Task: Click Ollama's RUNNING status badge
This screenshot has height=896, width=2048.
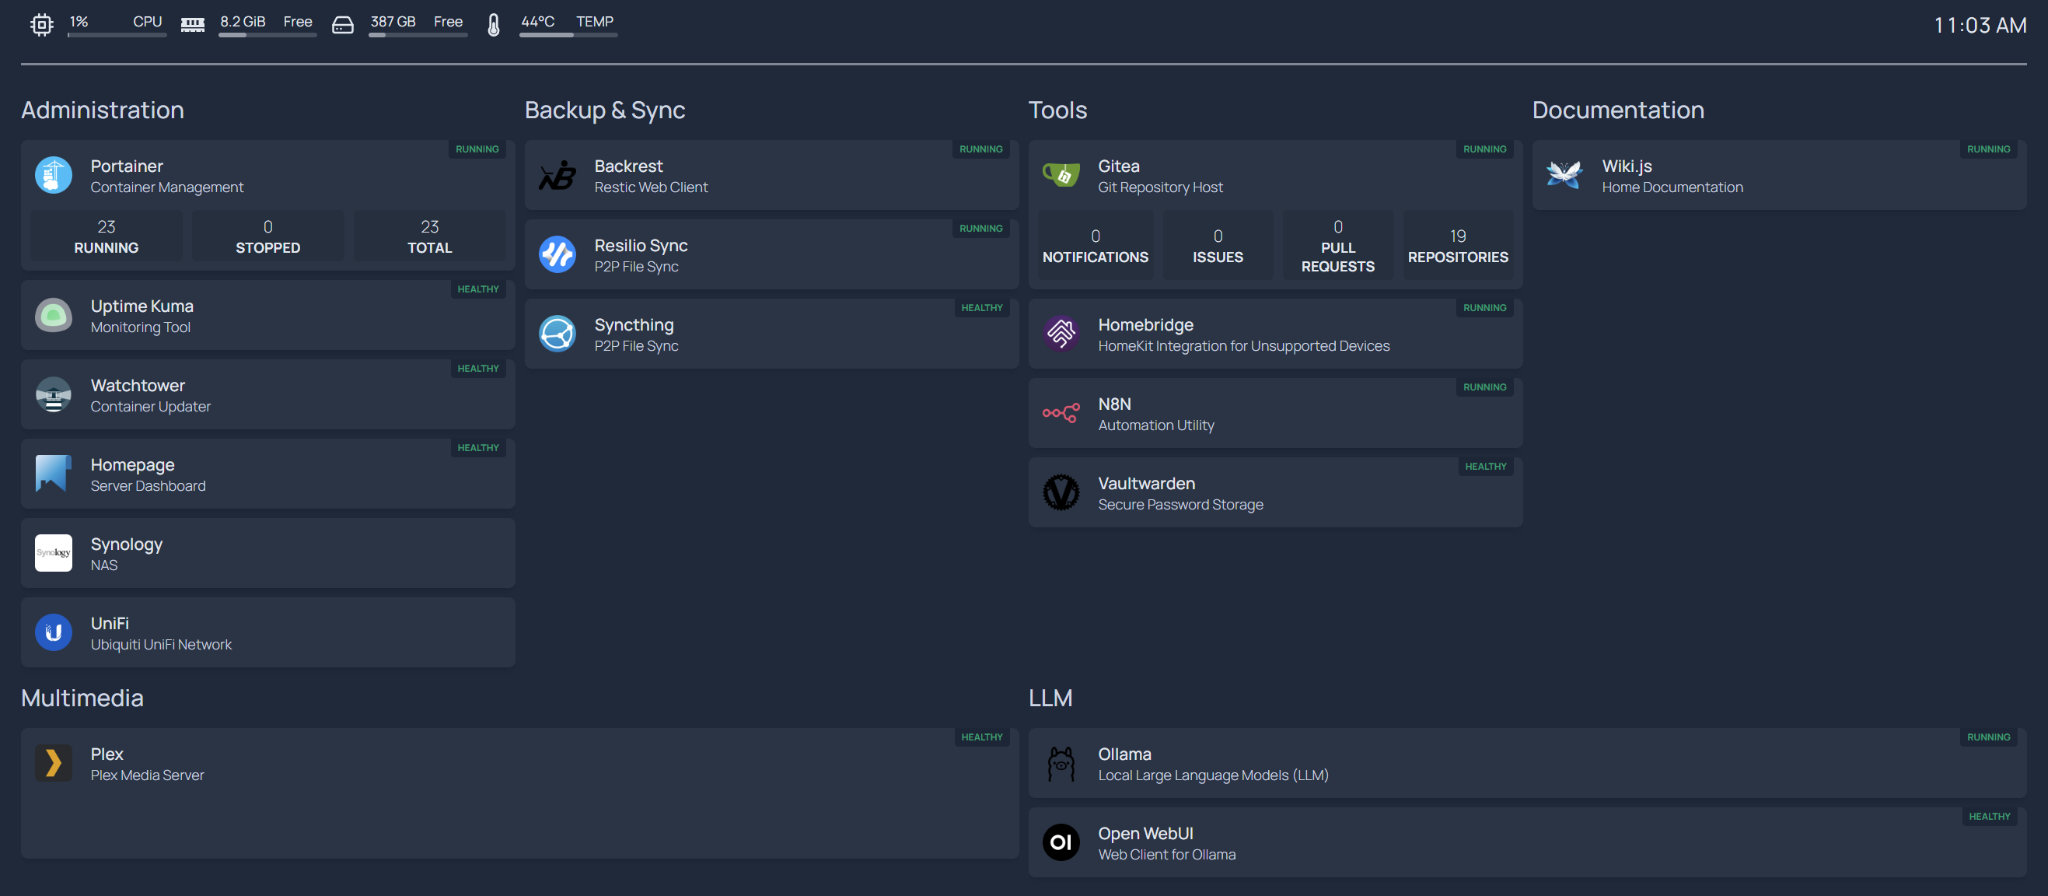Action: click(x=1989, y=737)
